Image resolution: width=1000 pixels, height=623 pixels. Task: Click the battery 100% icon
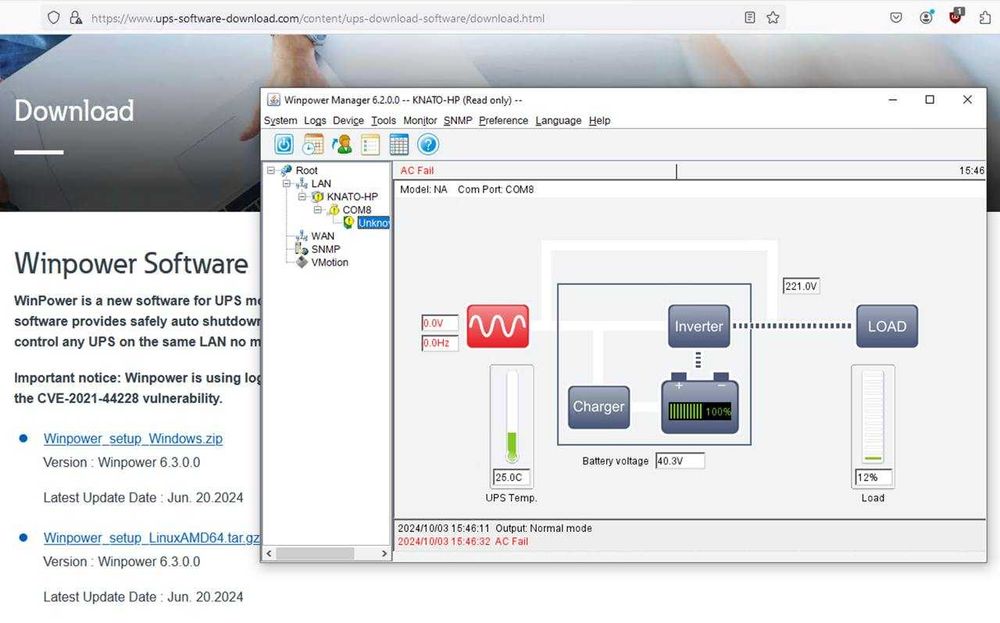pyautogui.click(x=700, y=404)
